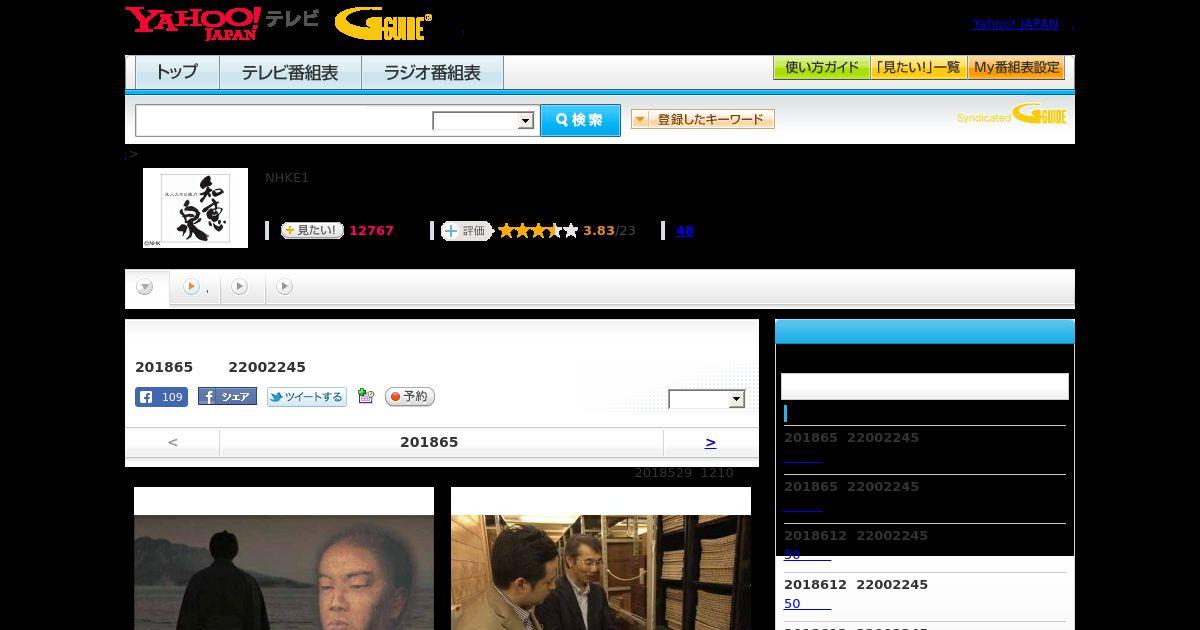Screen dimensions: 1200x630
Task: Click the 見たい! add button
Action: pyautogui.click(x=312, y=231)
